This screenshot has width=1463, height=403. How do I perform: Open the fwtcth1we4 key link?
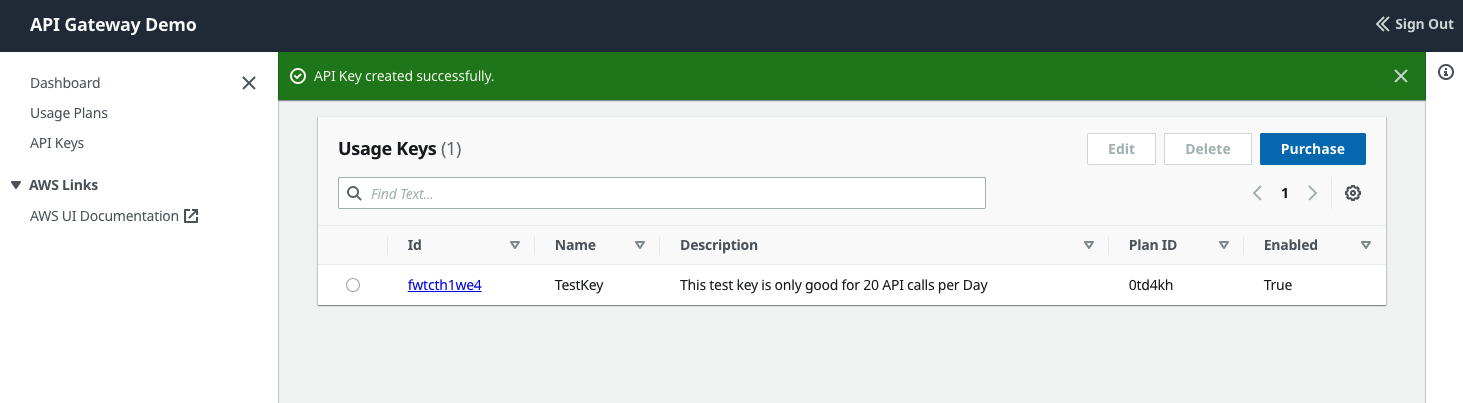[445, 285]
